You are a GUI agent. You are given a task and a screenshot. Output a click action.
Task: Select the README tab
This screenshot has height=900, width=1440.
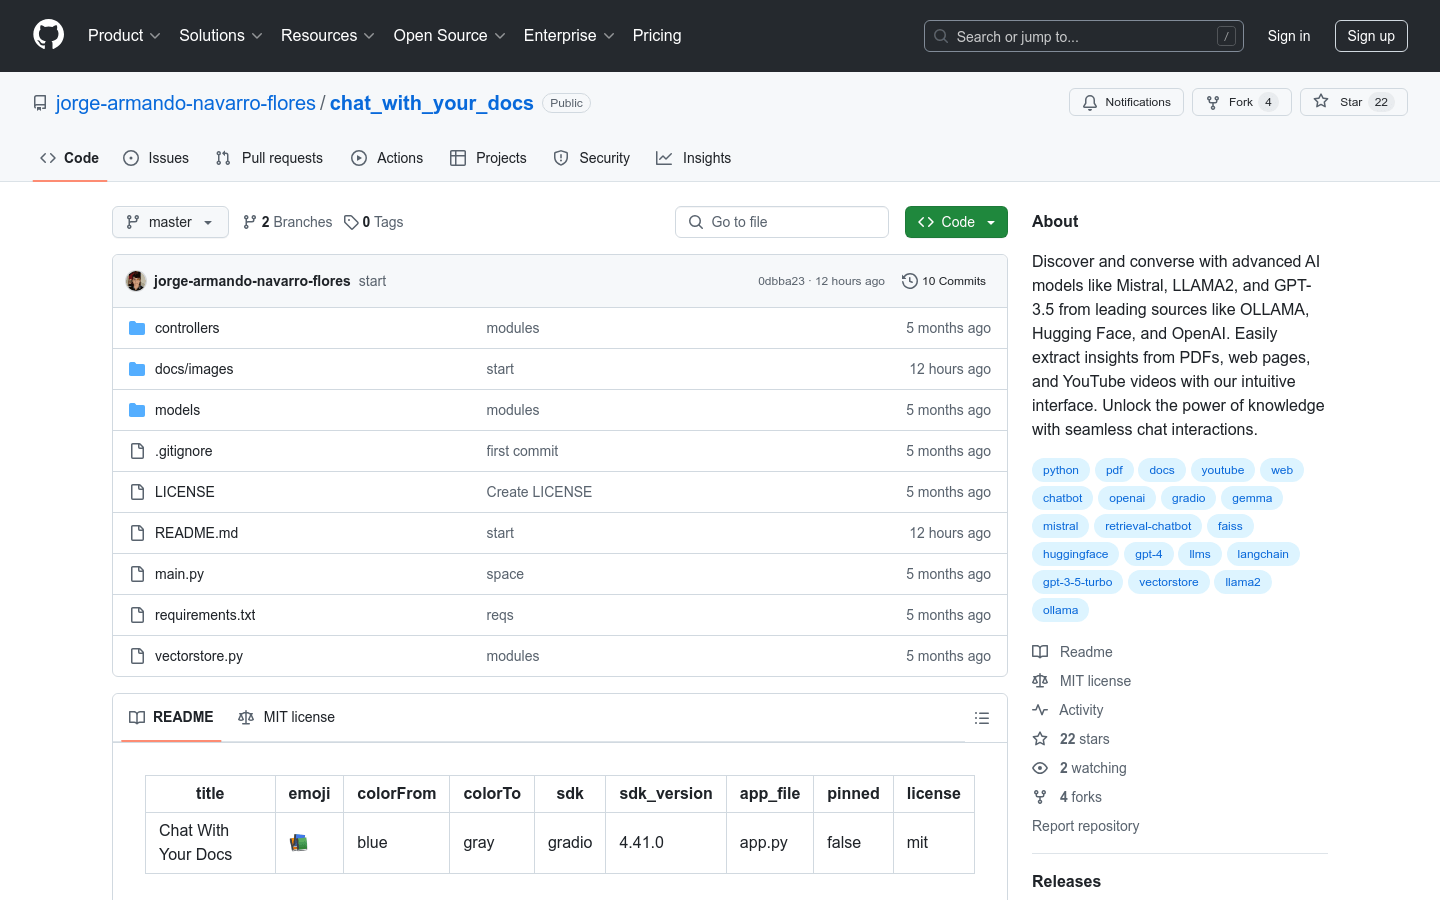[171, 717]
